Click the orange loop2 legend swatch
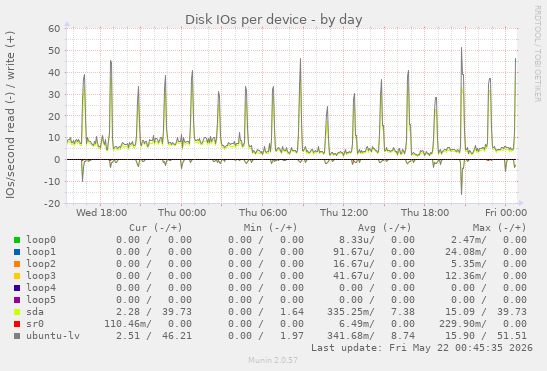This screenshot has width=547, height=371. coord(17,264)
